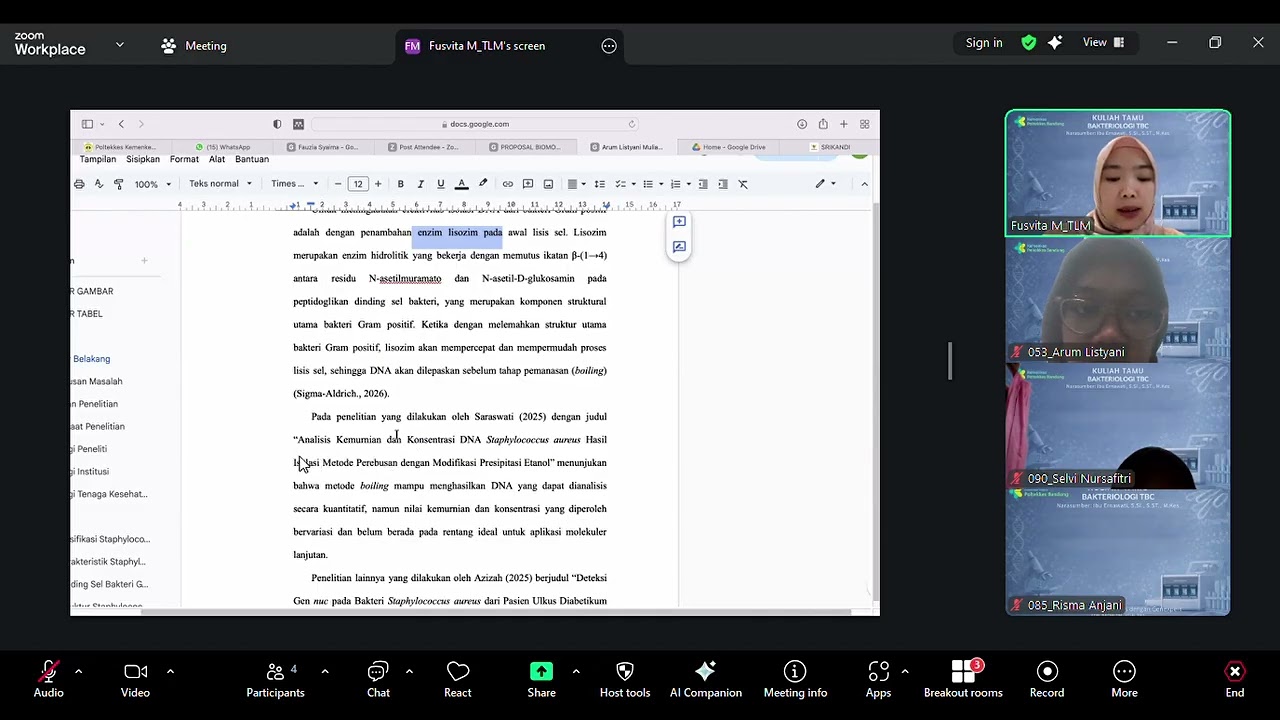
Task: Open the Zoom Chat panel
Action: point(378,680)
